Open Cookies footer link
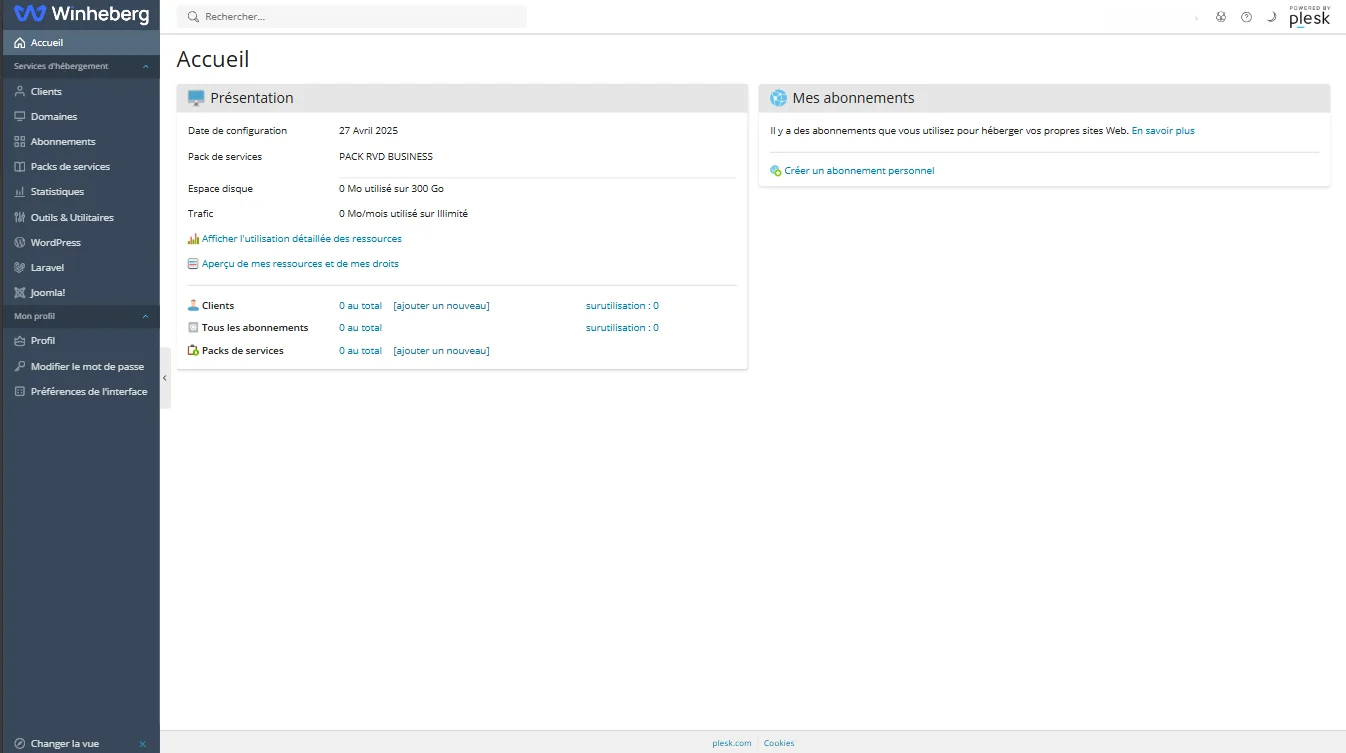This screenshot has width=1346, height=753. pos(779,743)
